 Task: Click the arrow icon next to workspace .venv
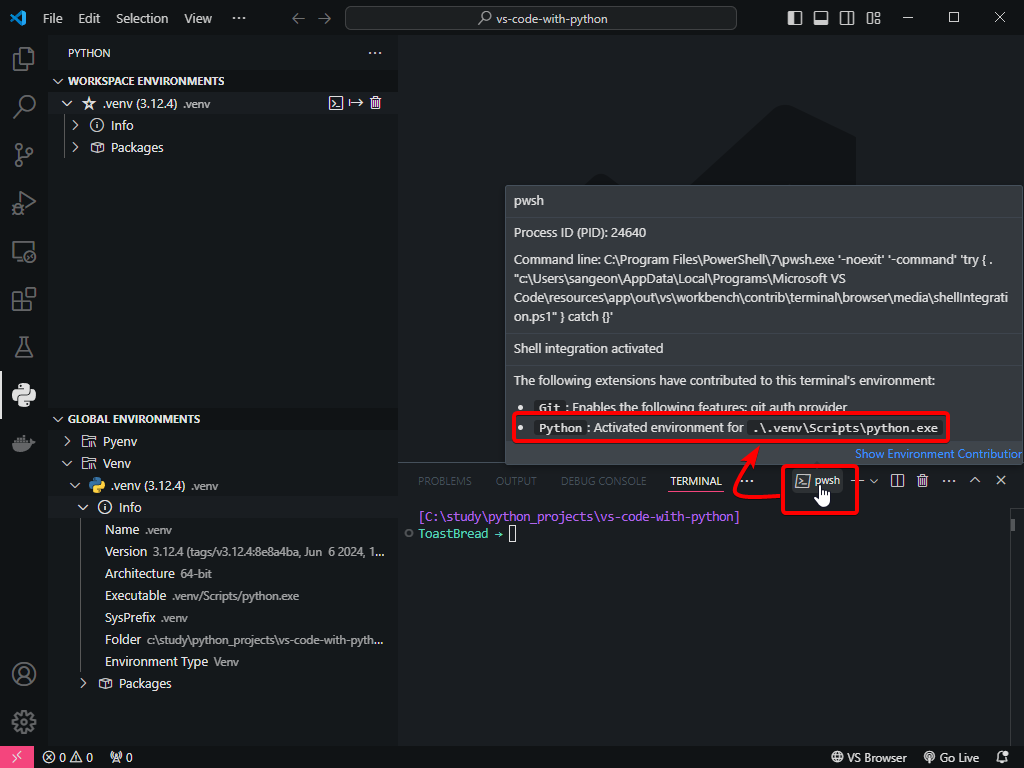356,103
